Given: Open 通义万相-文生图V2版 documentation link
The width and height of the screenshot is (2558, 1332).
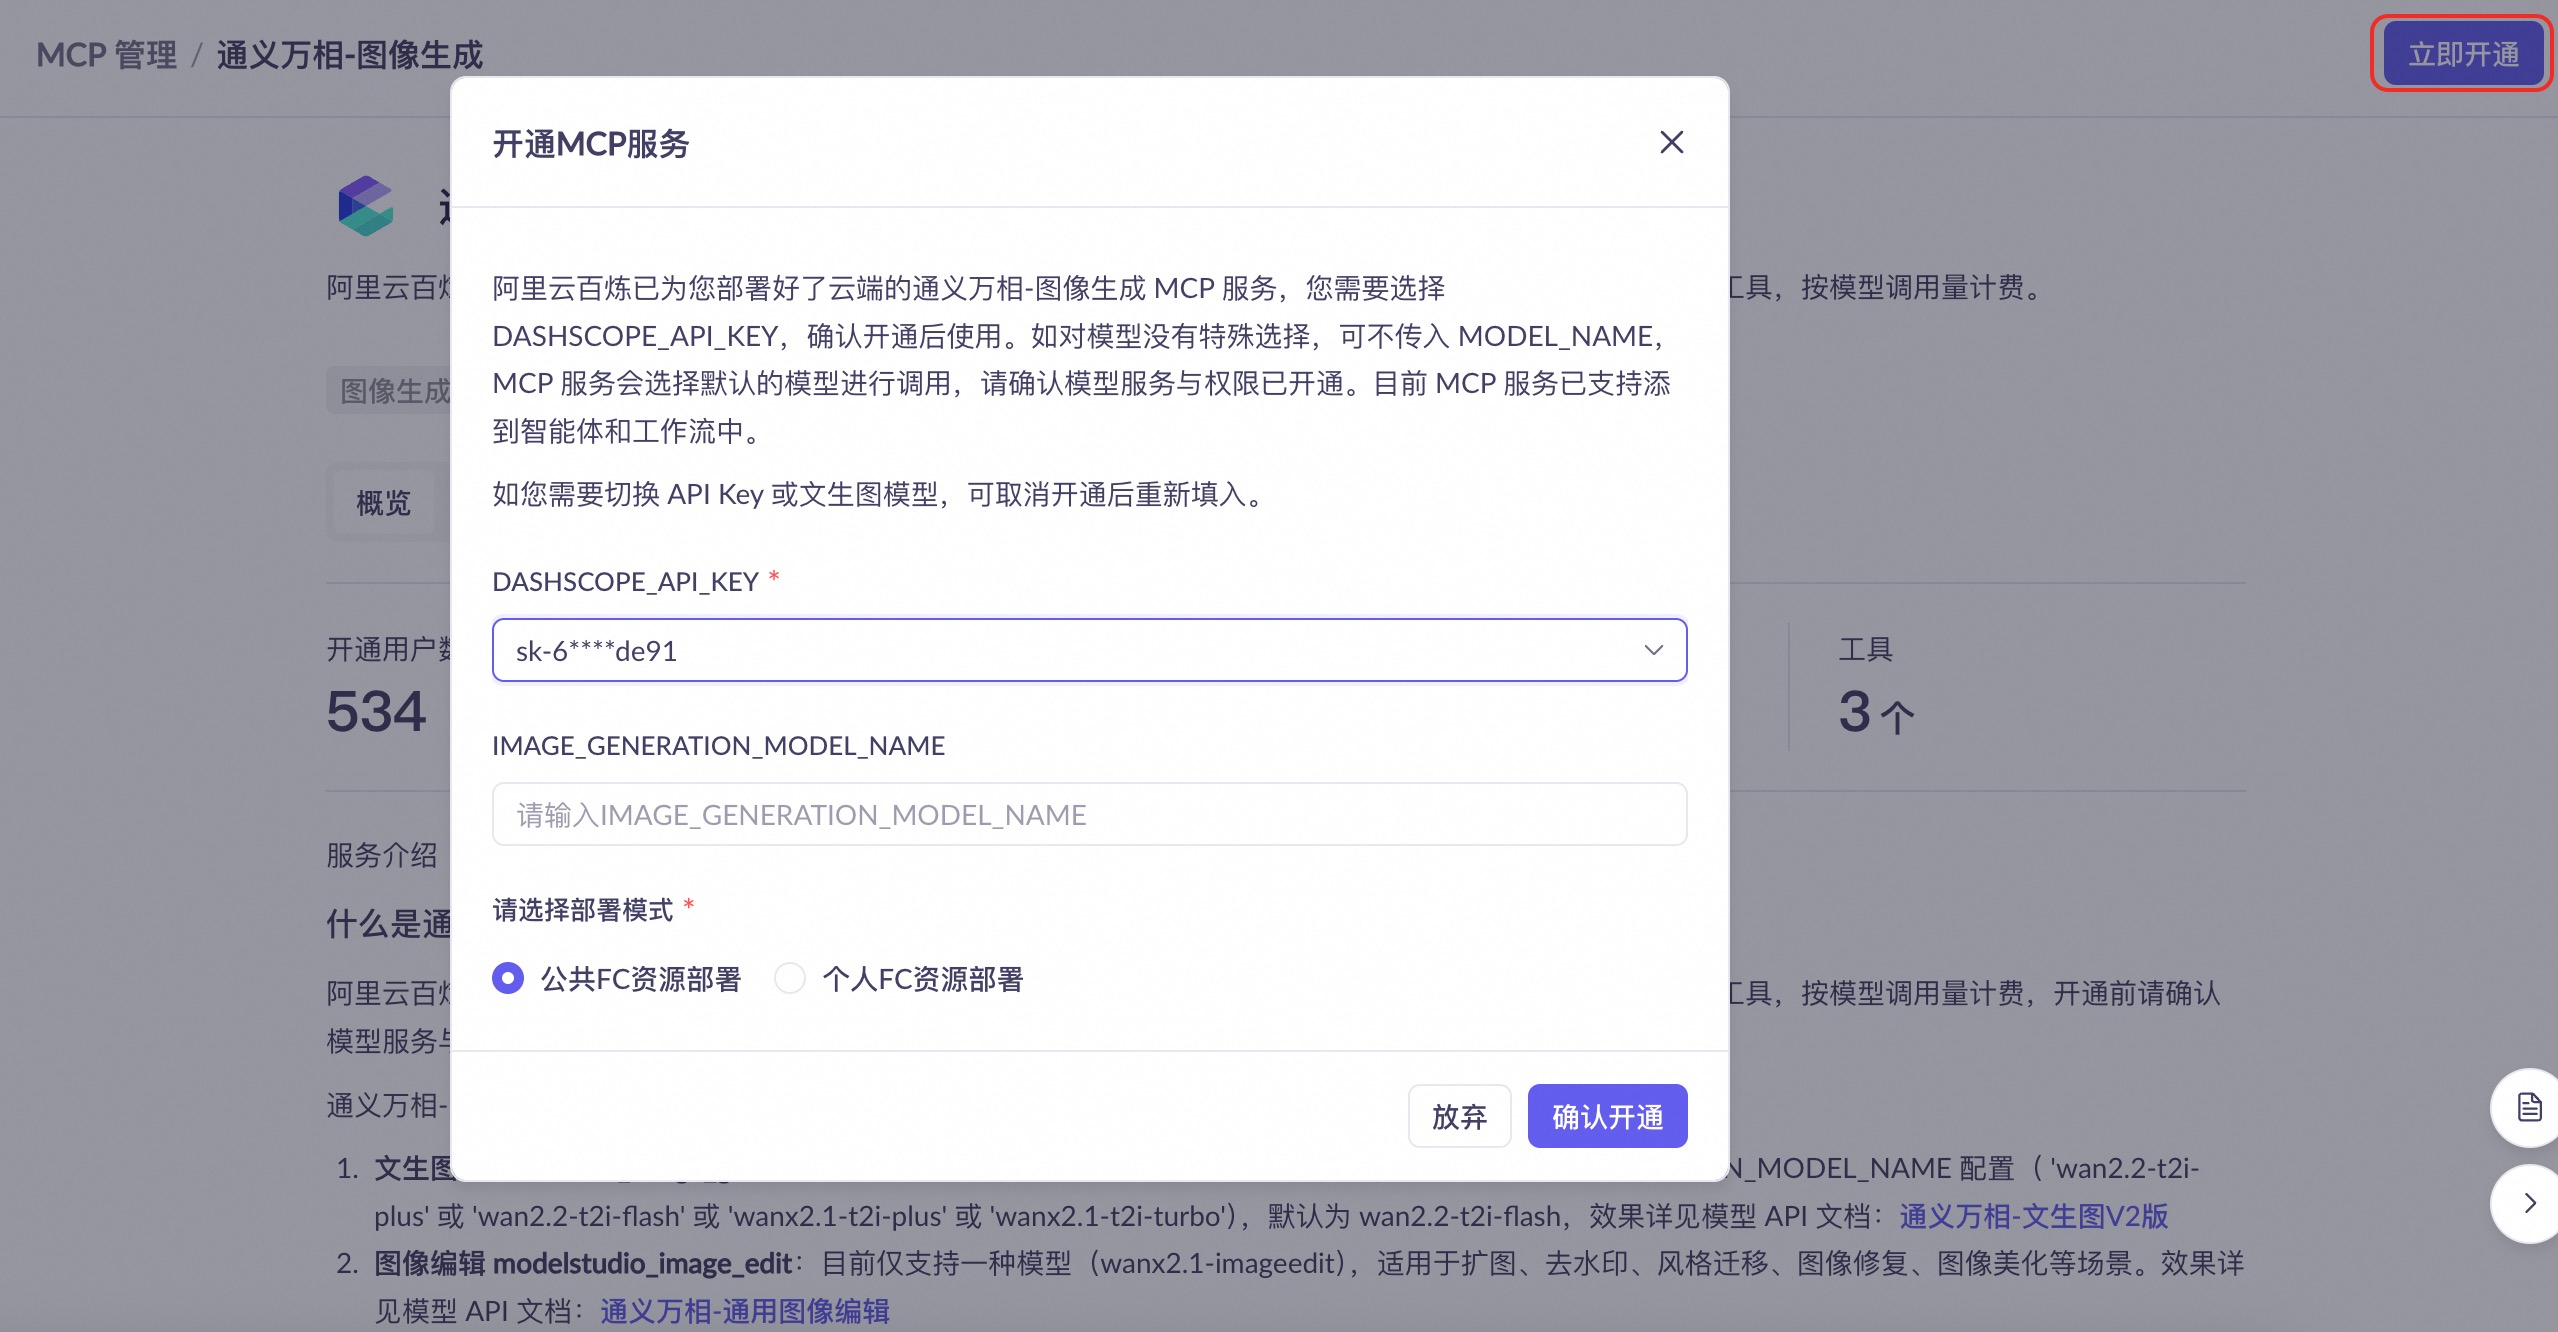Looking at the screenshot, I should (2033, 1216).
